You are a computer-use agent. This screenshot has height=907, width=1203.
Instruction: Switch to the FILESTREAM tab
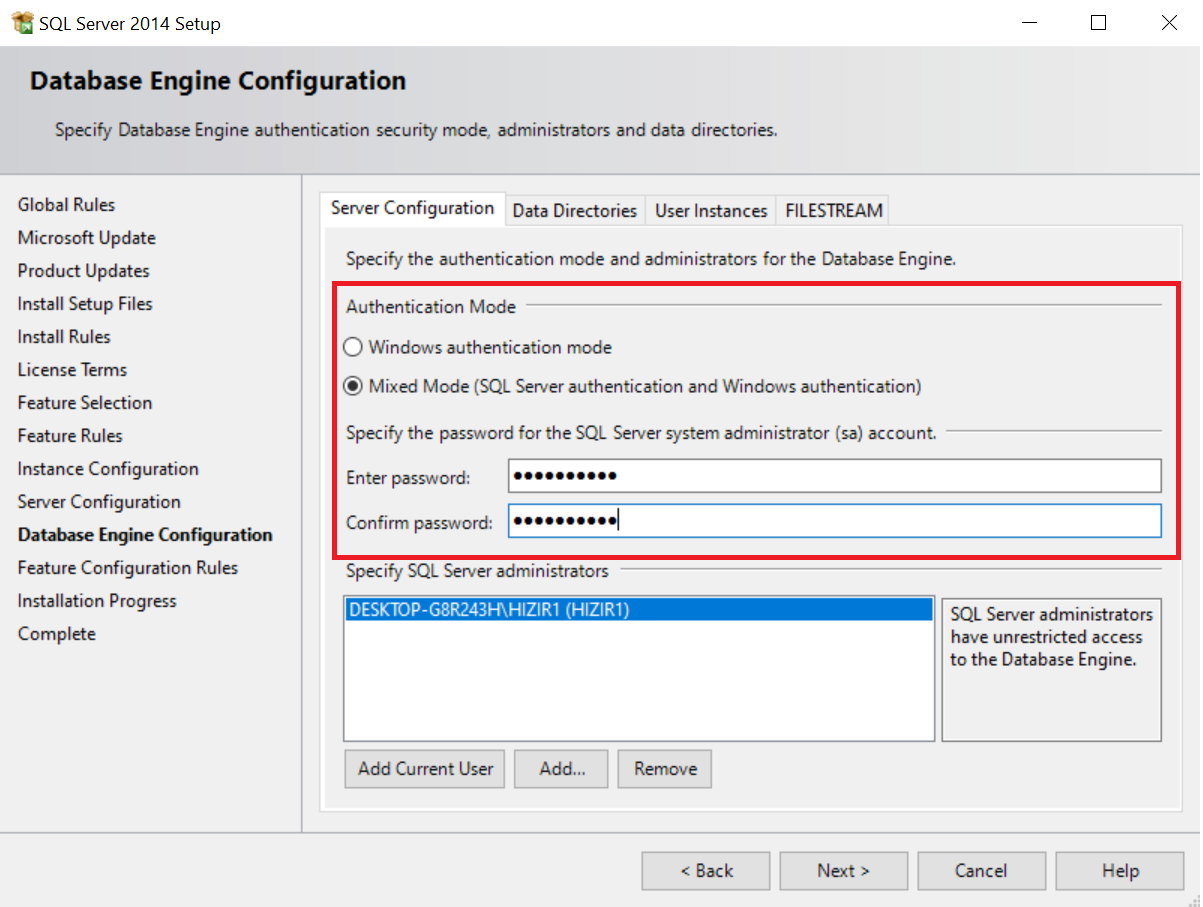coord(834,210)
